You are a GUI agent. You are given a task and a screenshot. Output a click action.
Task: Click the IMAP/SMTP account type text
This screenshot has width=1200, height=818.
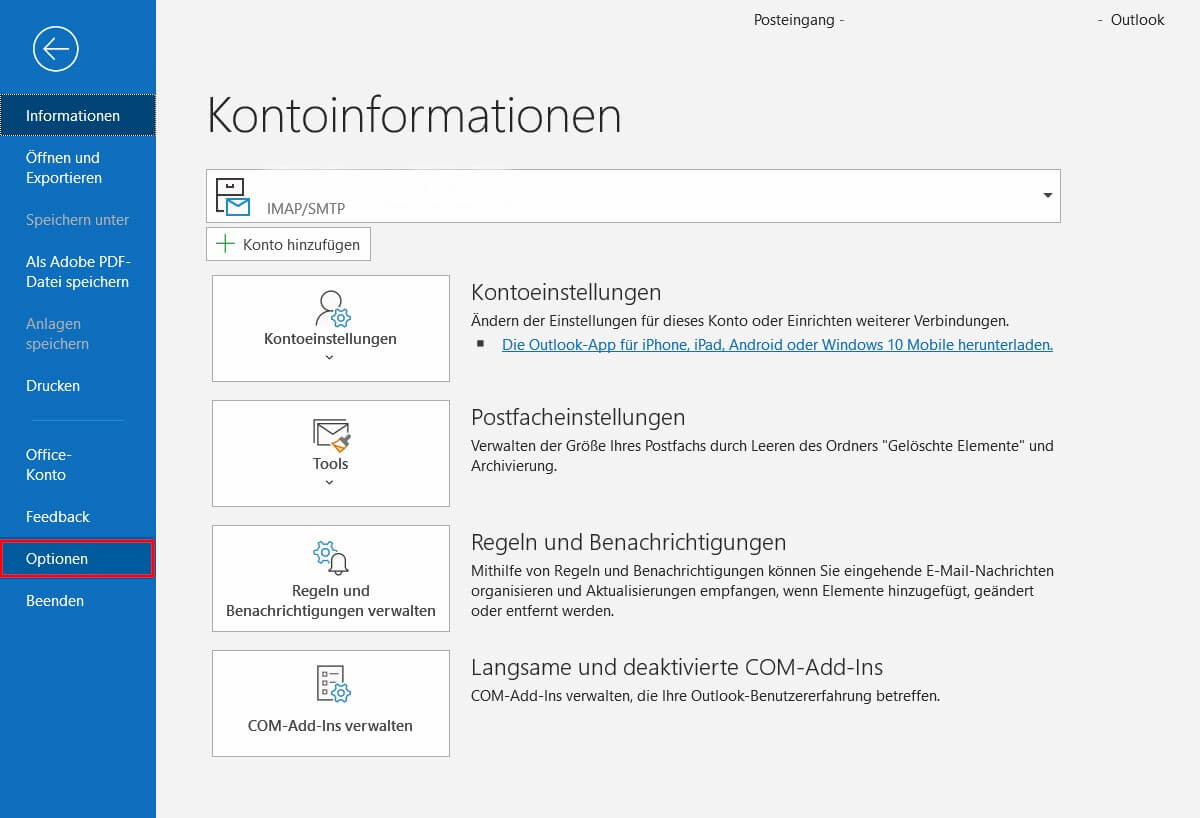pos(305,209)
